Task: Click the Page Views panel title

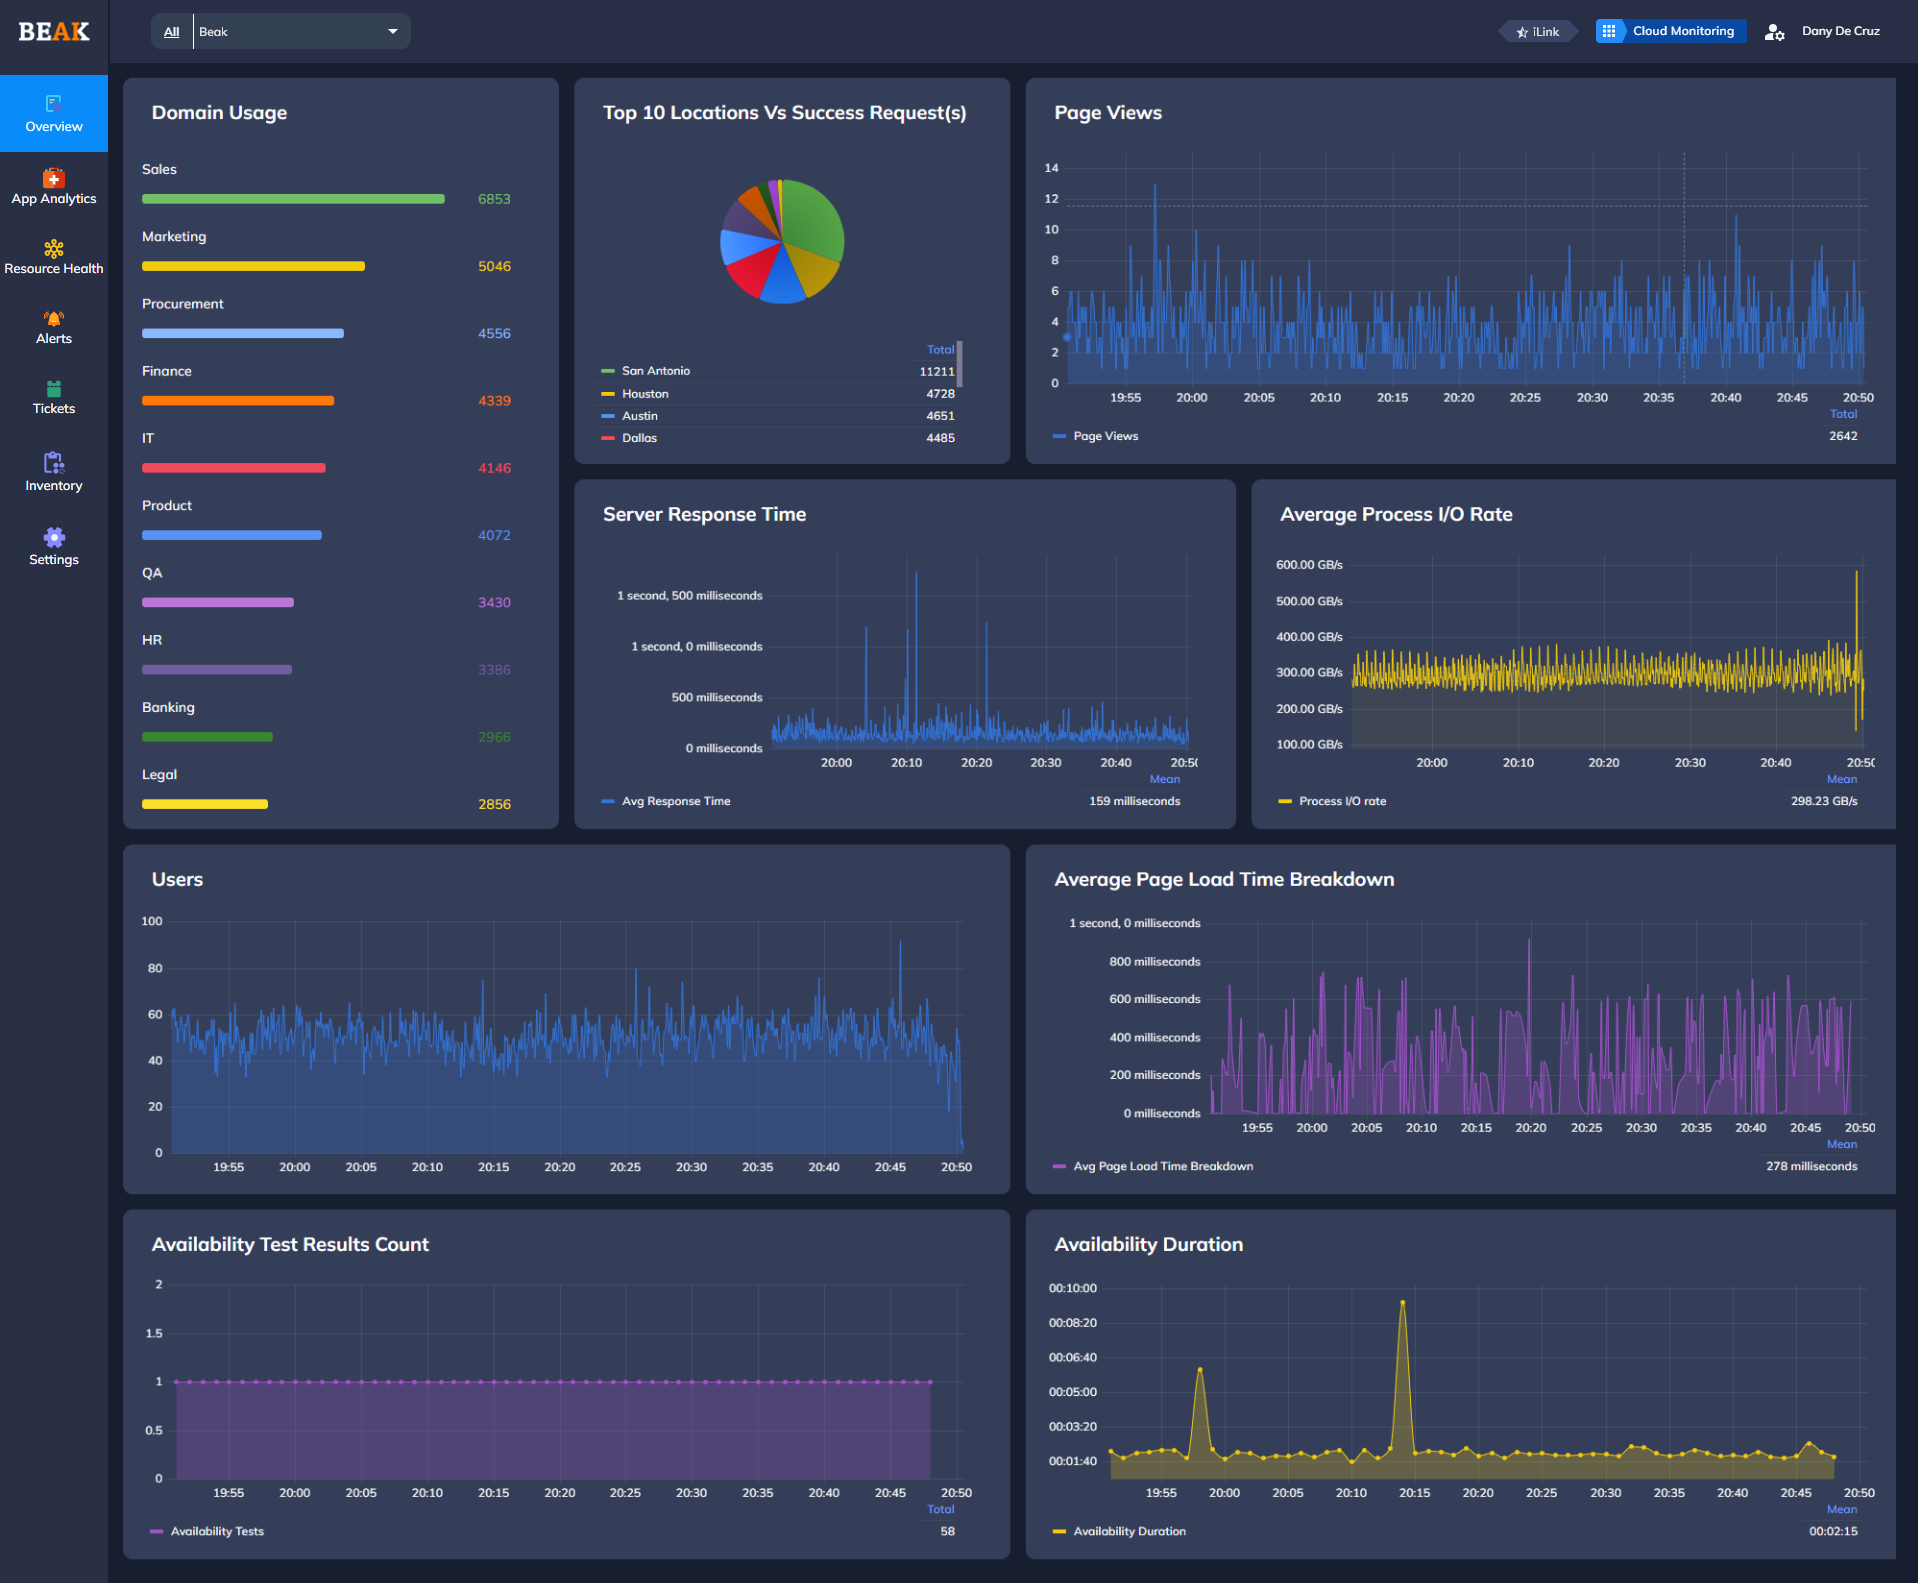Action: [x=1108, y=113]
